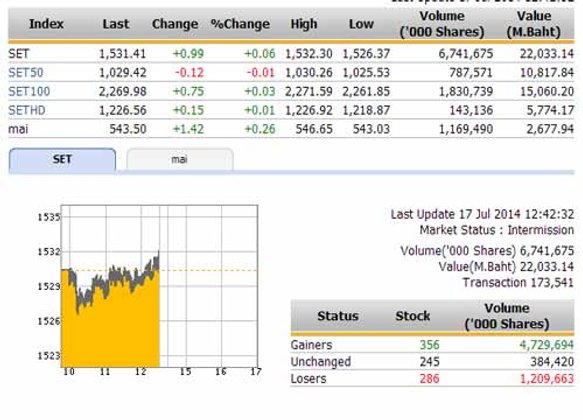Click the SET intraday chart area
The height and width of the screenshot is (420, 583).
coord(159,286)
